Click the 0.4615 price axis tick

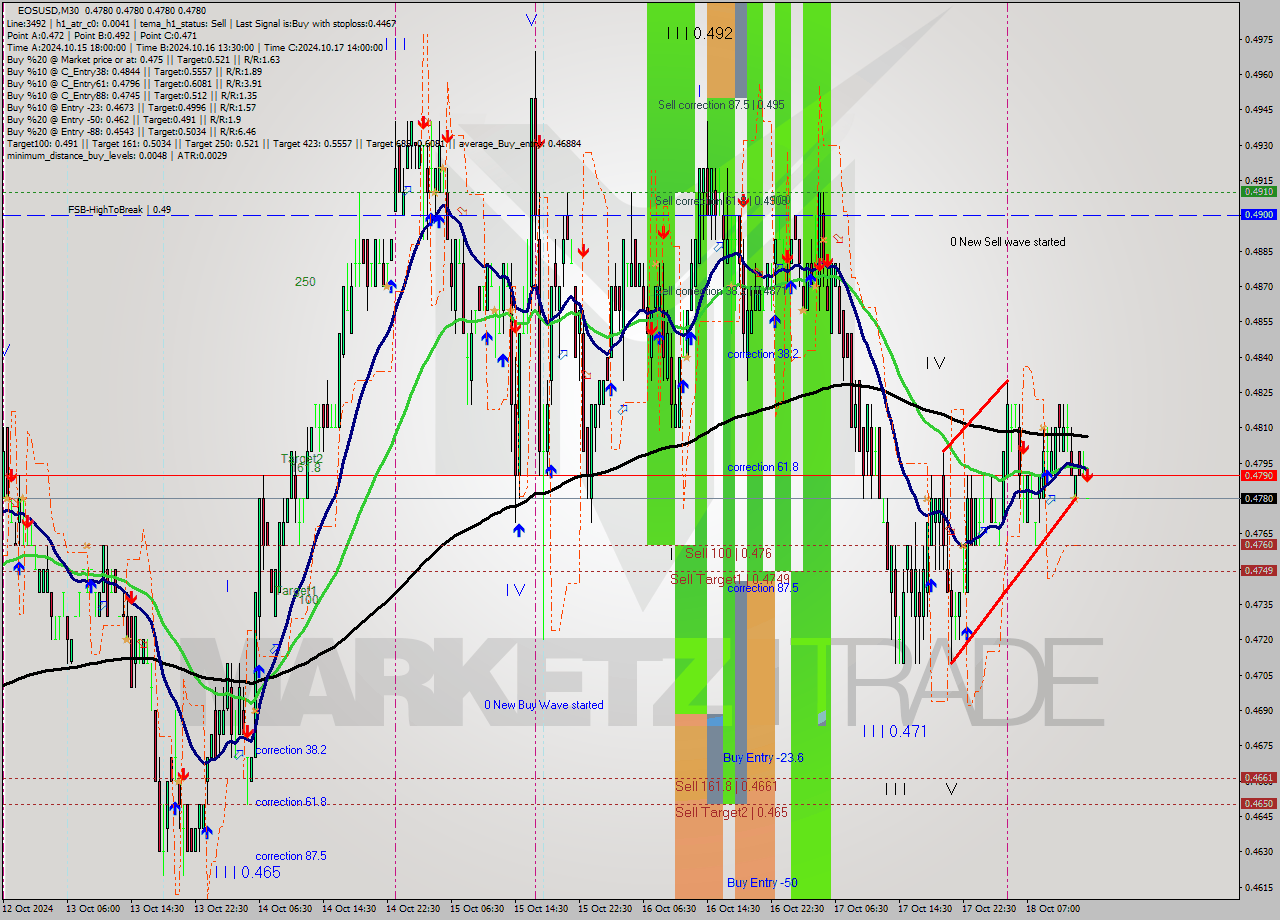(1258, 887)
